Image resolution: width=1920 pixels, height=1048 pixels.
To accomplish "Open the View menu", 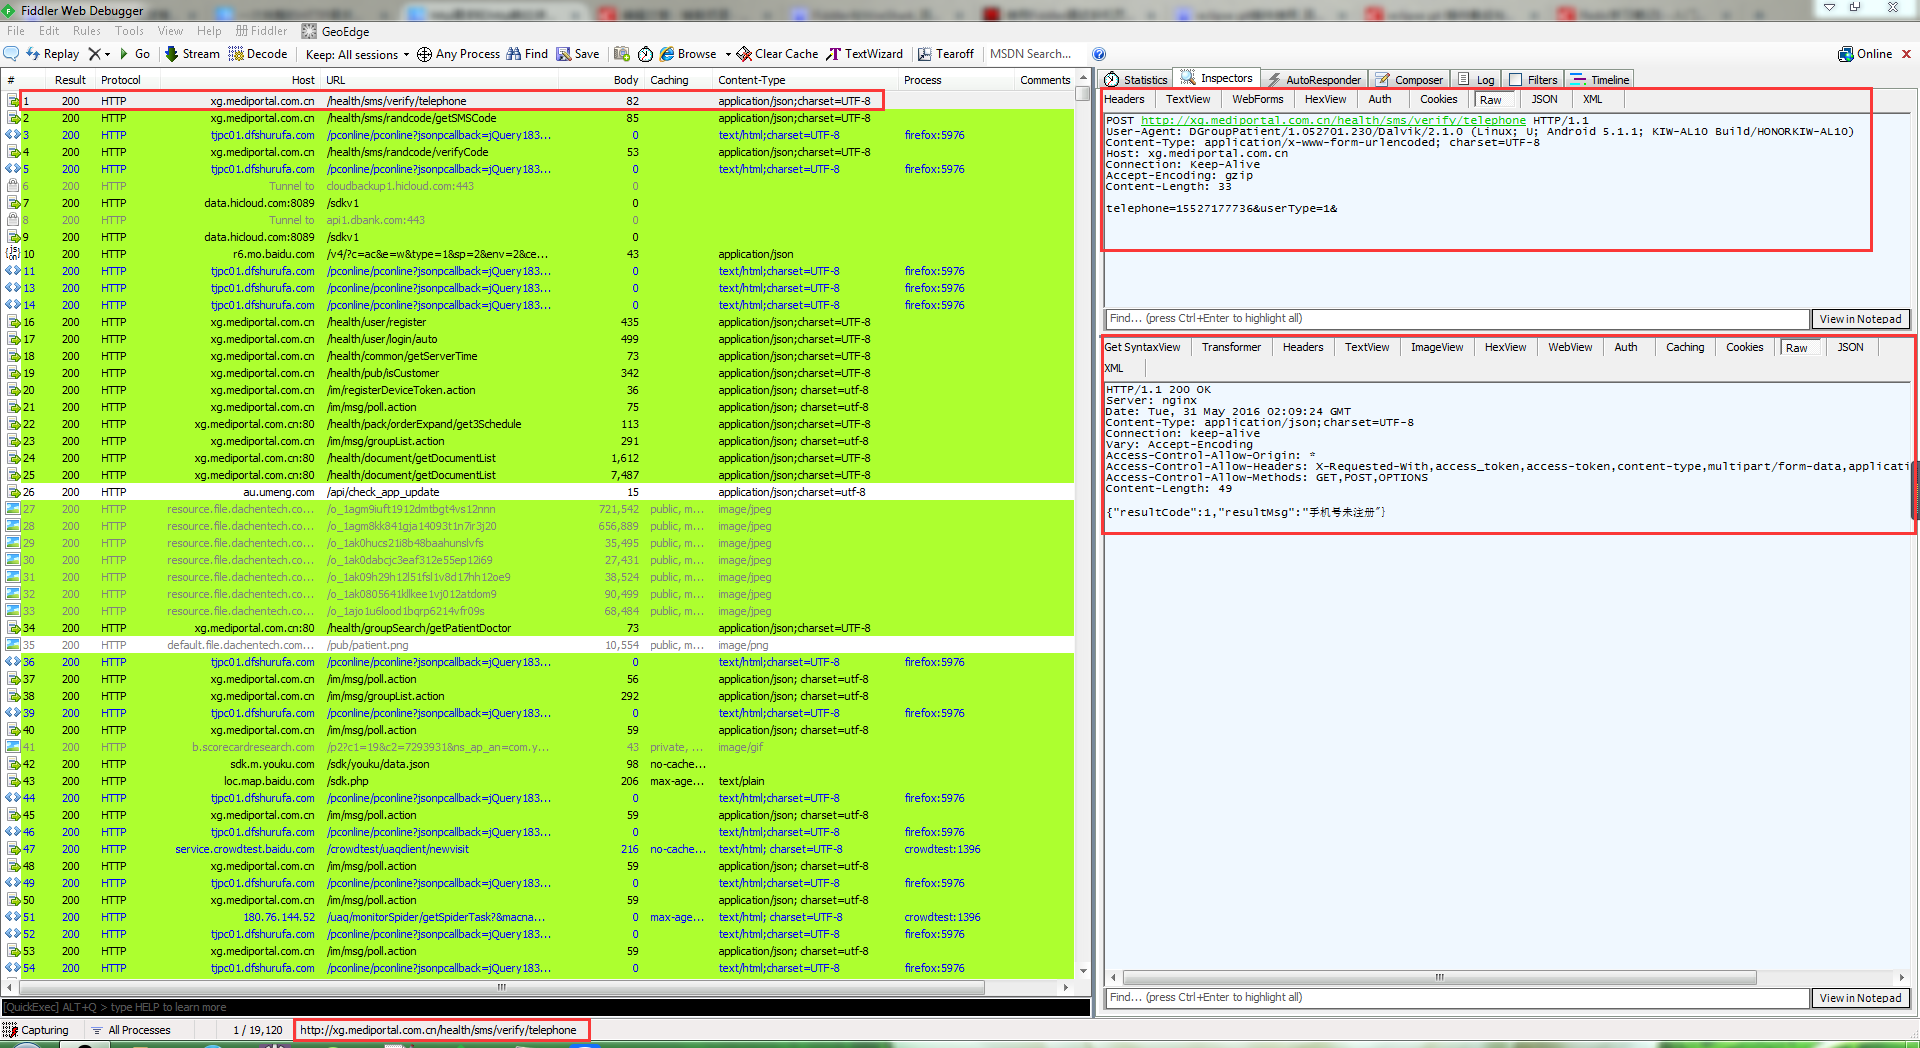I will point(171,31).
